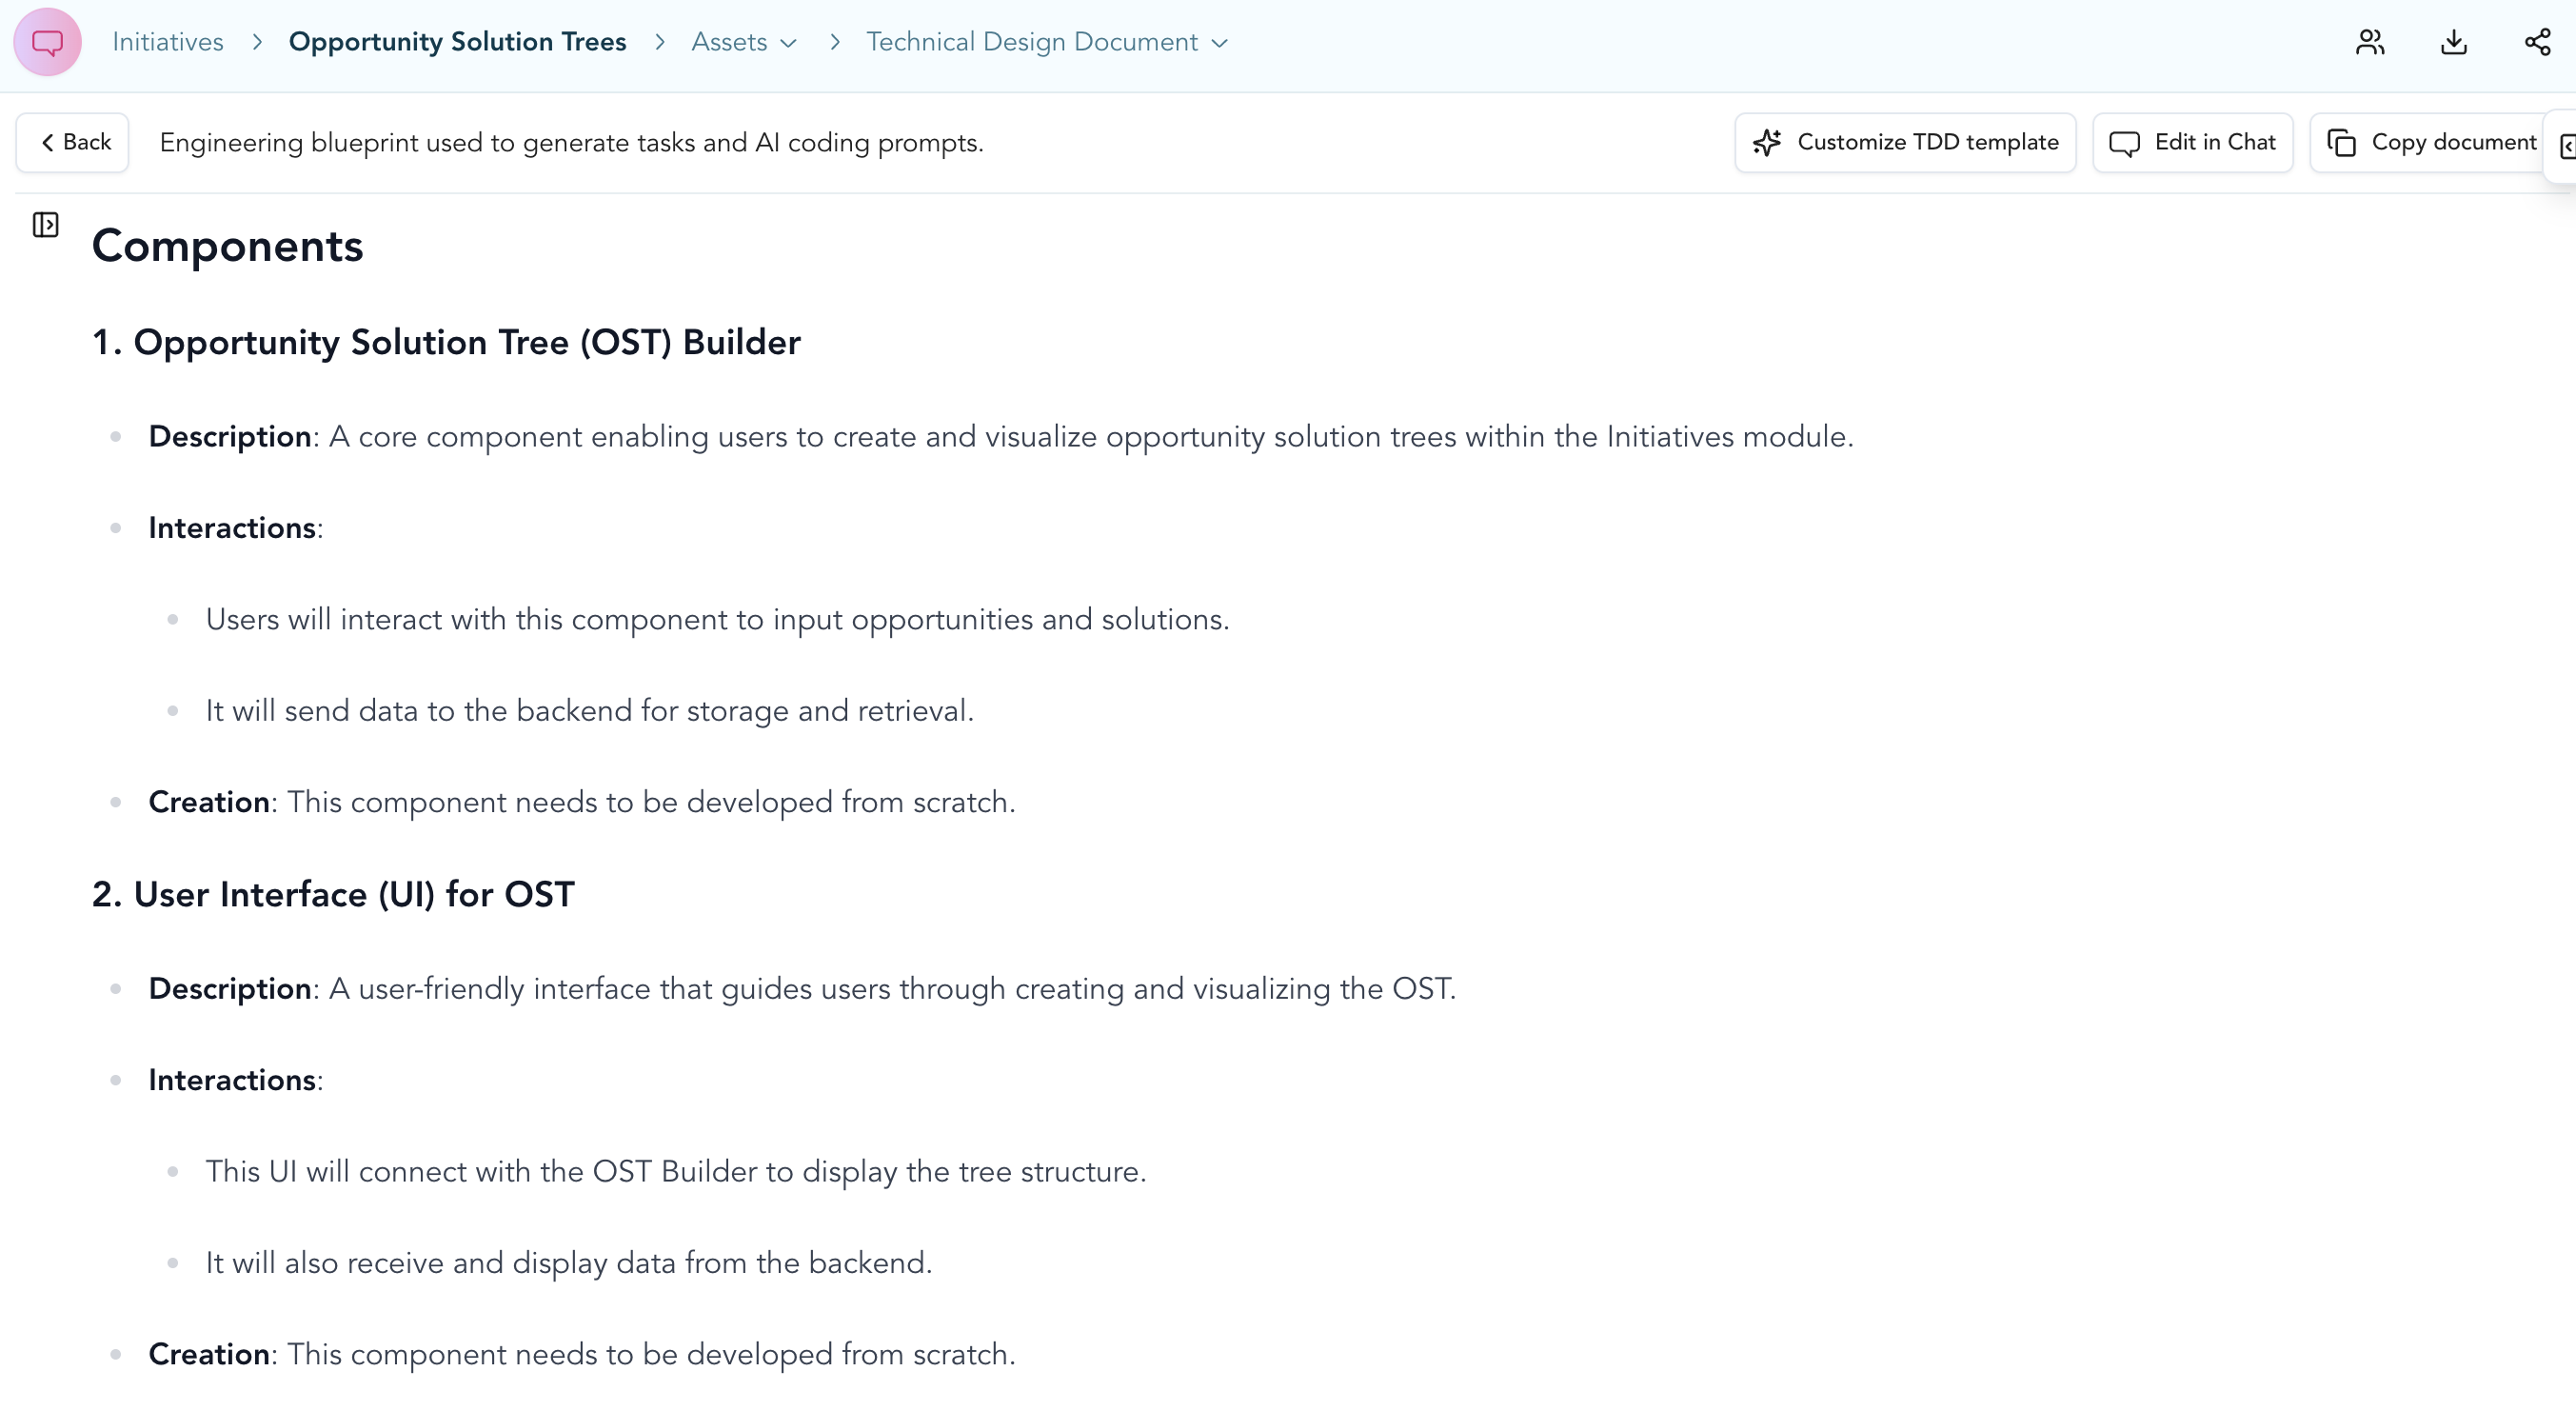Open the app home via the chat bubble logo
2576x1411 pixels.
(x=47, y=41)
